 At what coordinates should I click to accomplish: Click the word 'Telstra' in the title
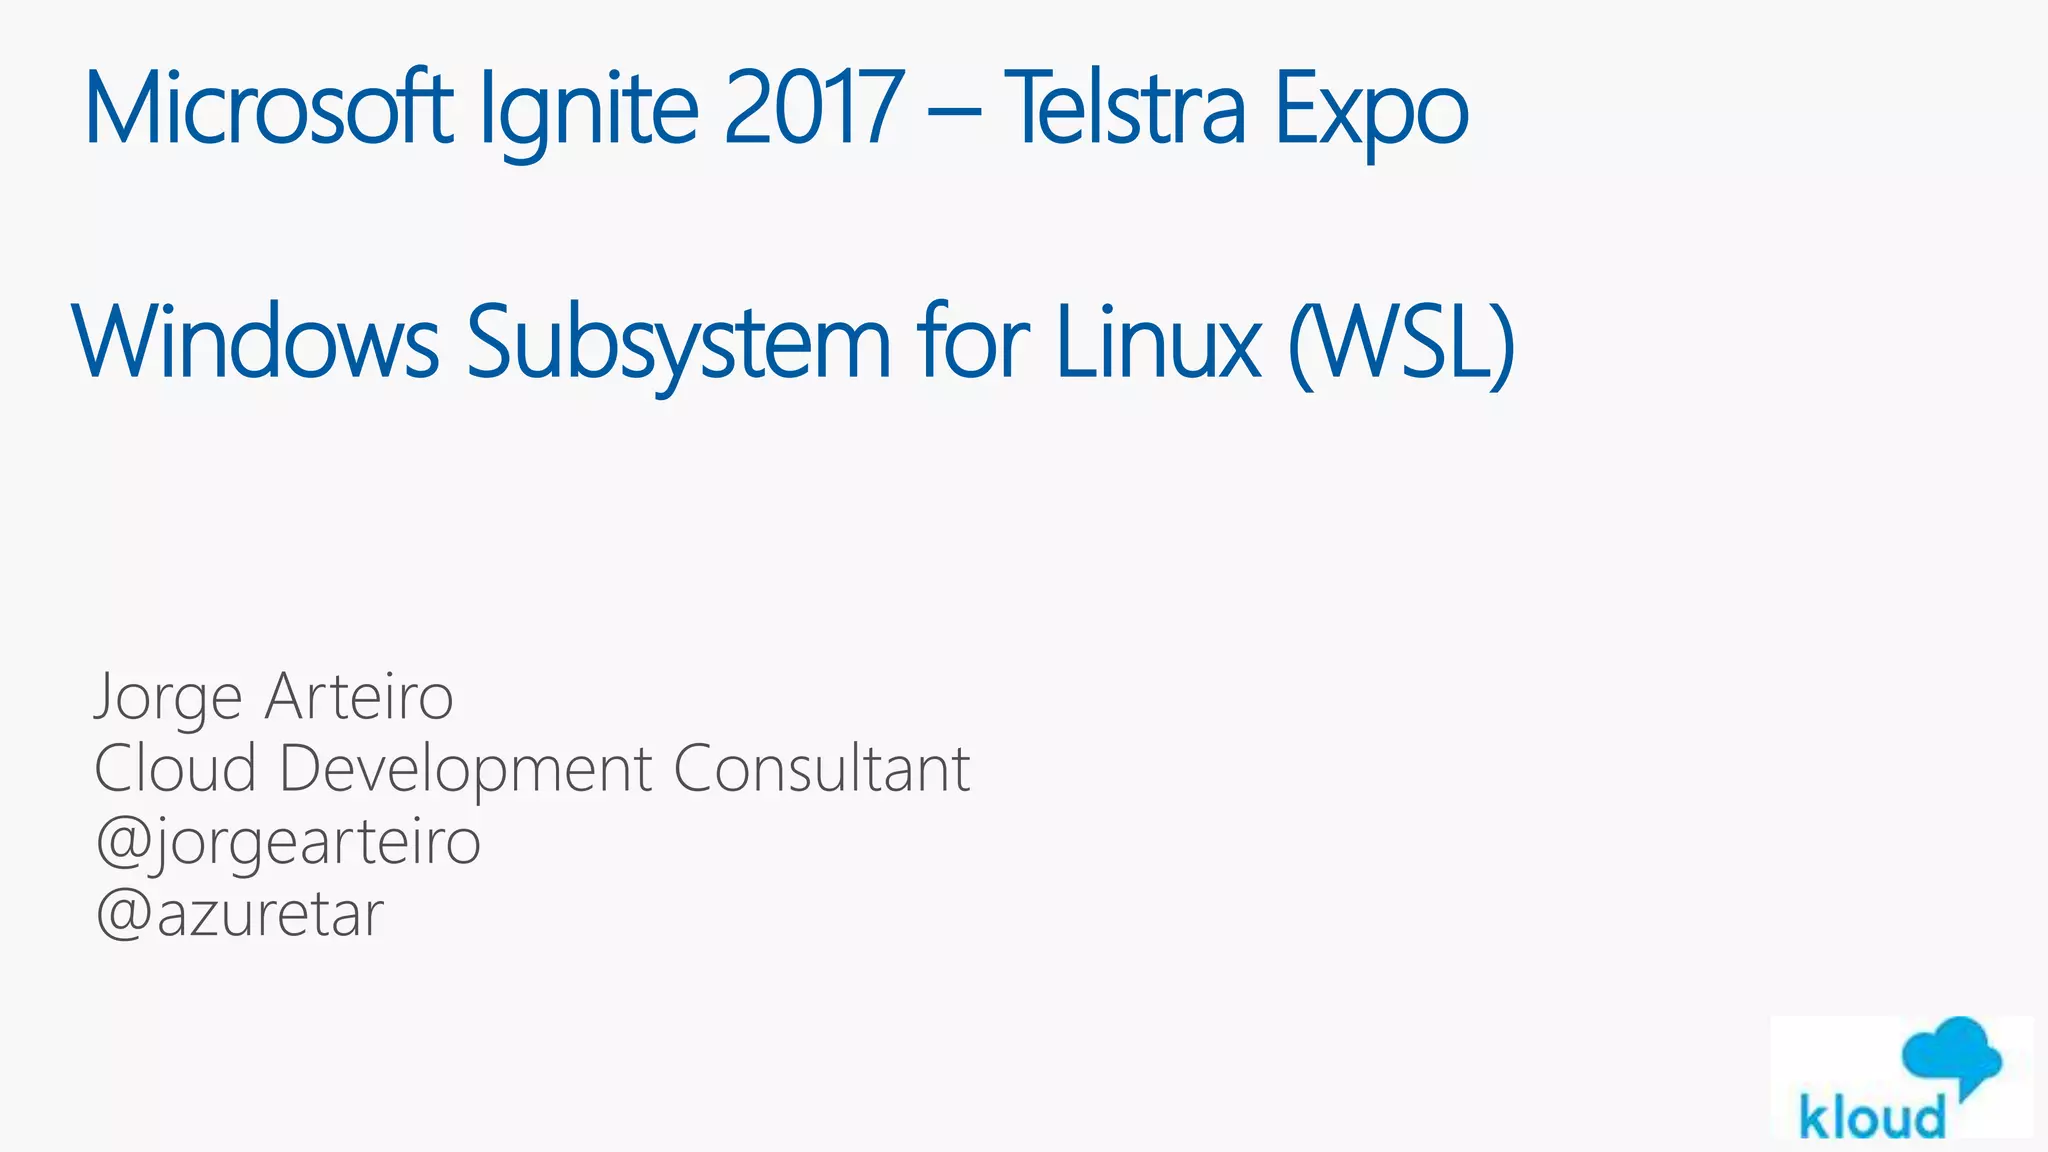(x=1124, y=106)
